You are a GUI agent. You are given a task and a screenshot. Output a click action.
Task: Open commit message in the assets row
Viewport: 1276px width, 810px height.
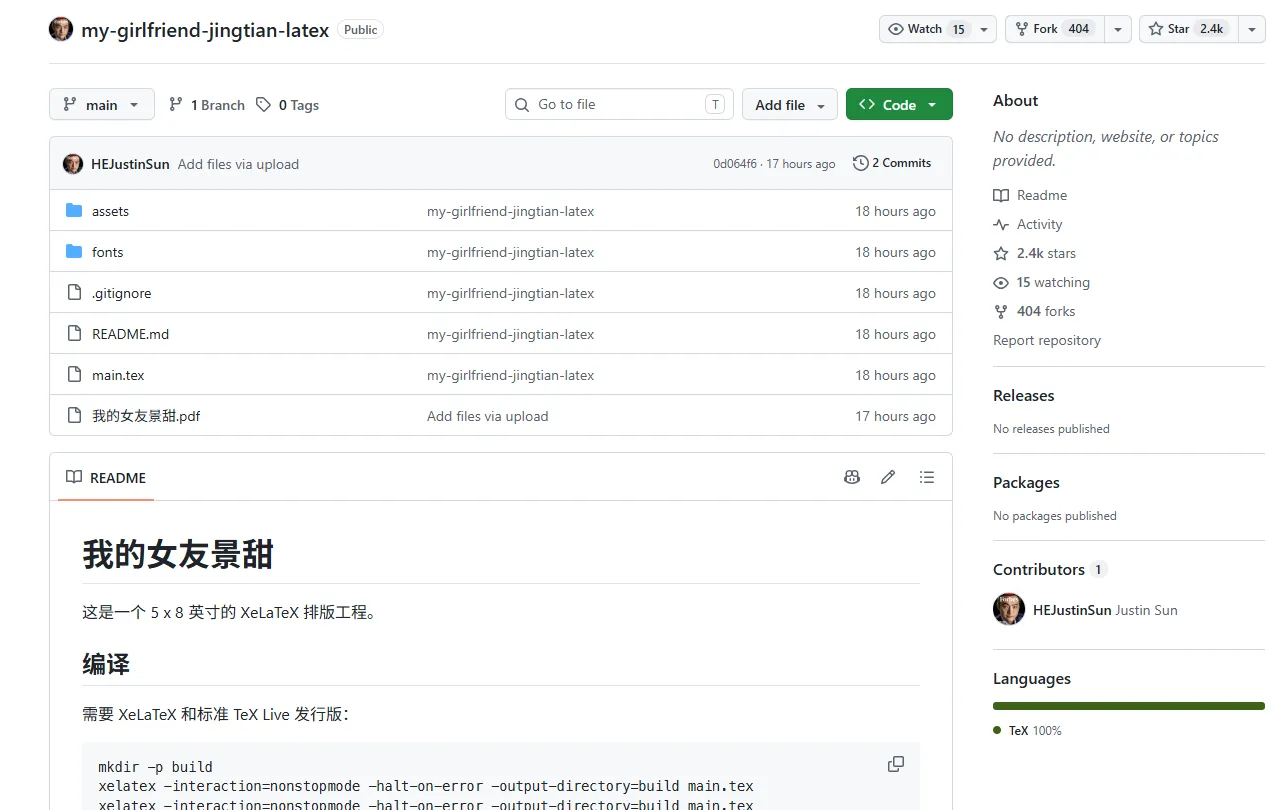click(x=510, y=211)
